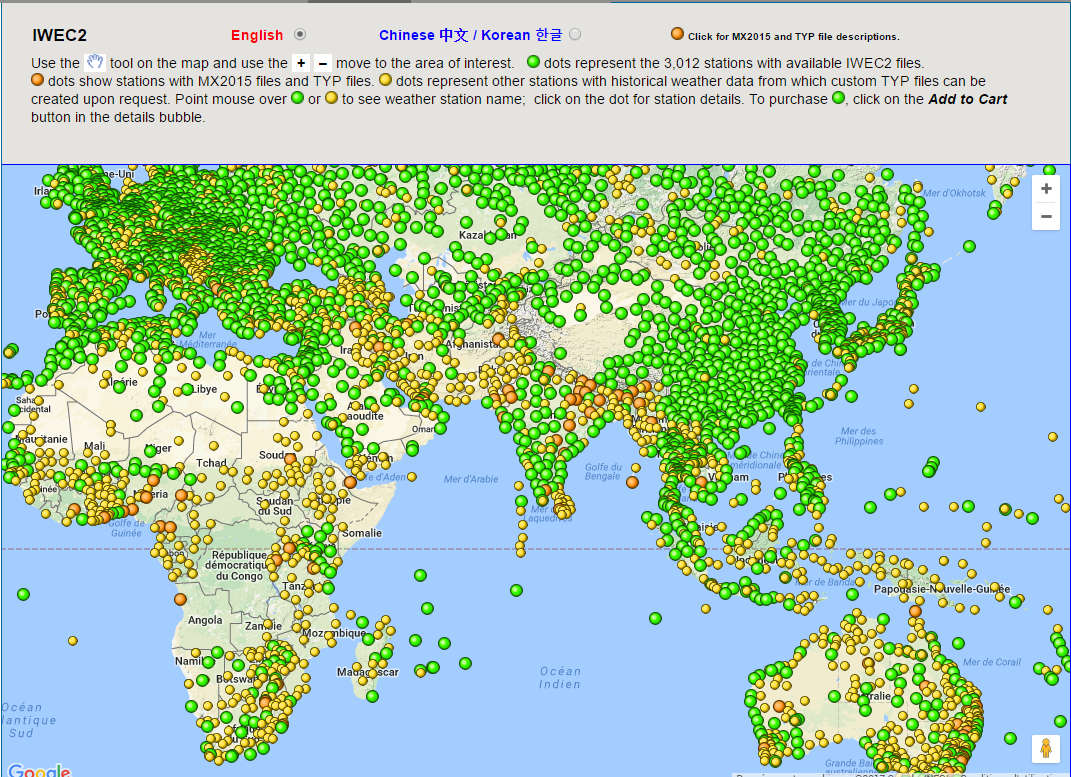Open the Google logo link on the map
Image resolution: width=1071 pixels, height=777 pixels.
[39, 770]
